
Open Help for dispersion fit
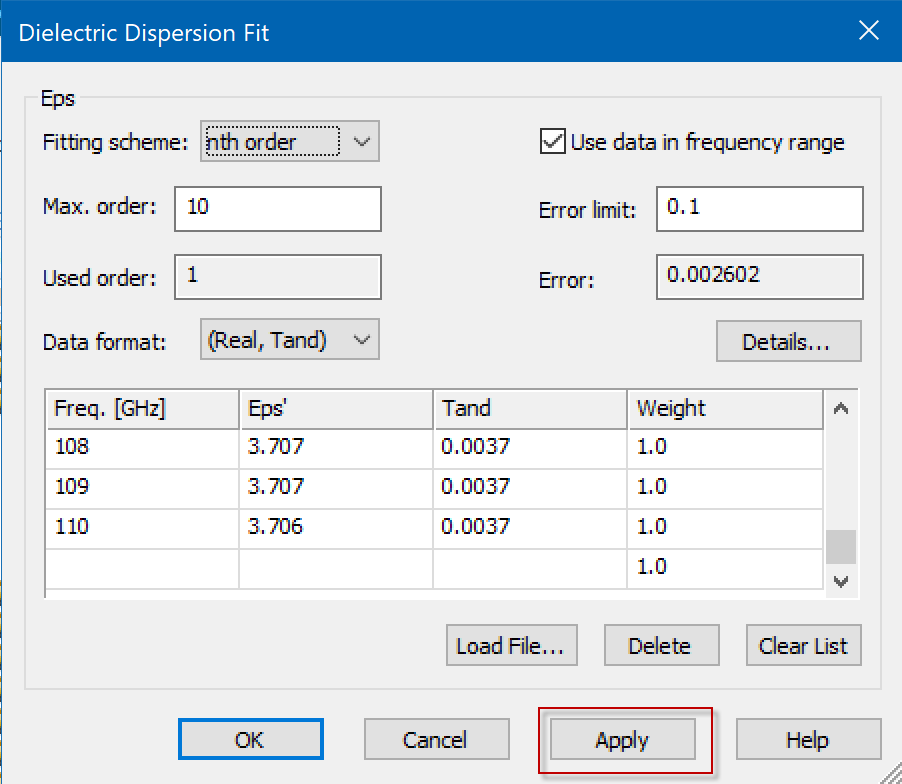(x=807, y=740)
